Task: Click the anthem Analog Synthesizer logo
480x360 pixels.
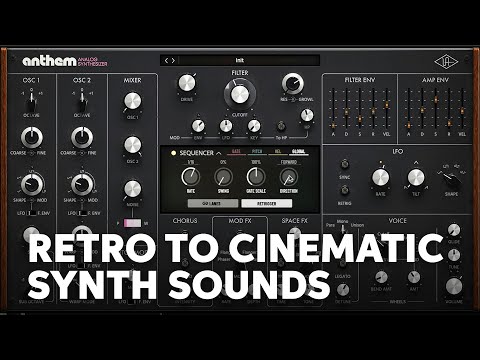Action: [x=65, y=61]
